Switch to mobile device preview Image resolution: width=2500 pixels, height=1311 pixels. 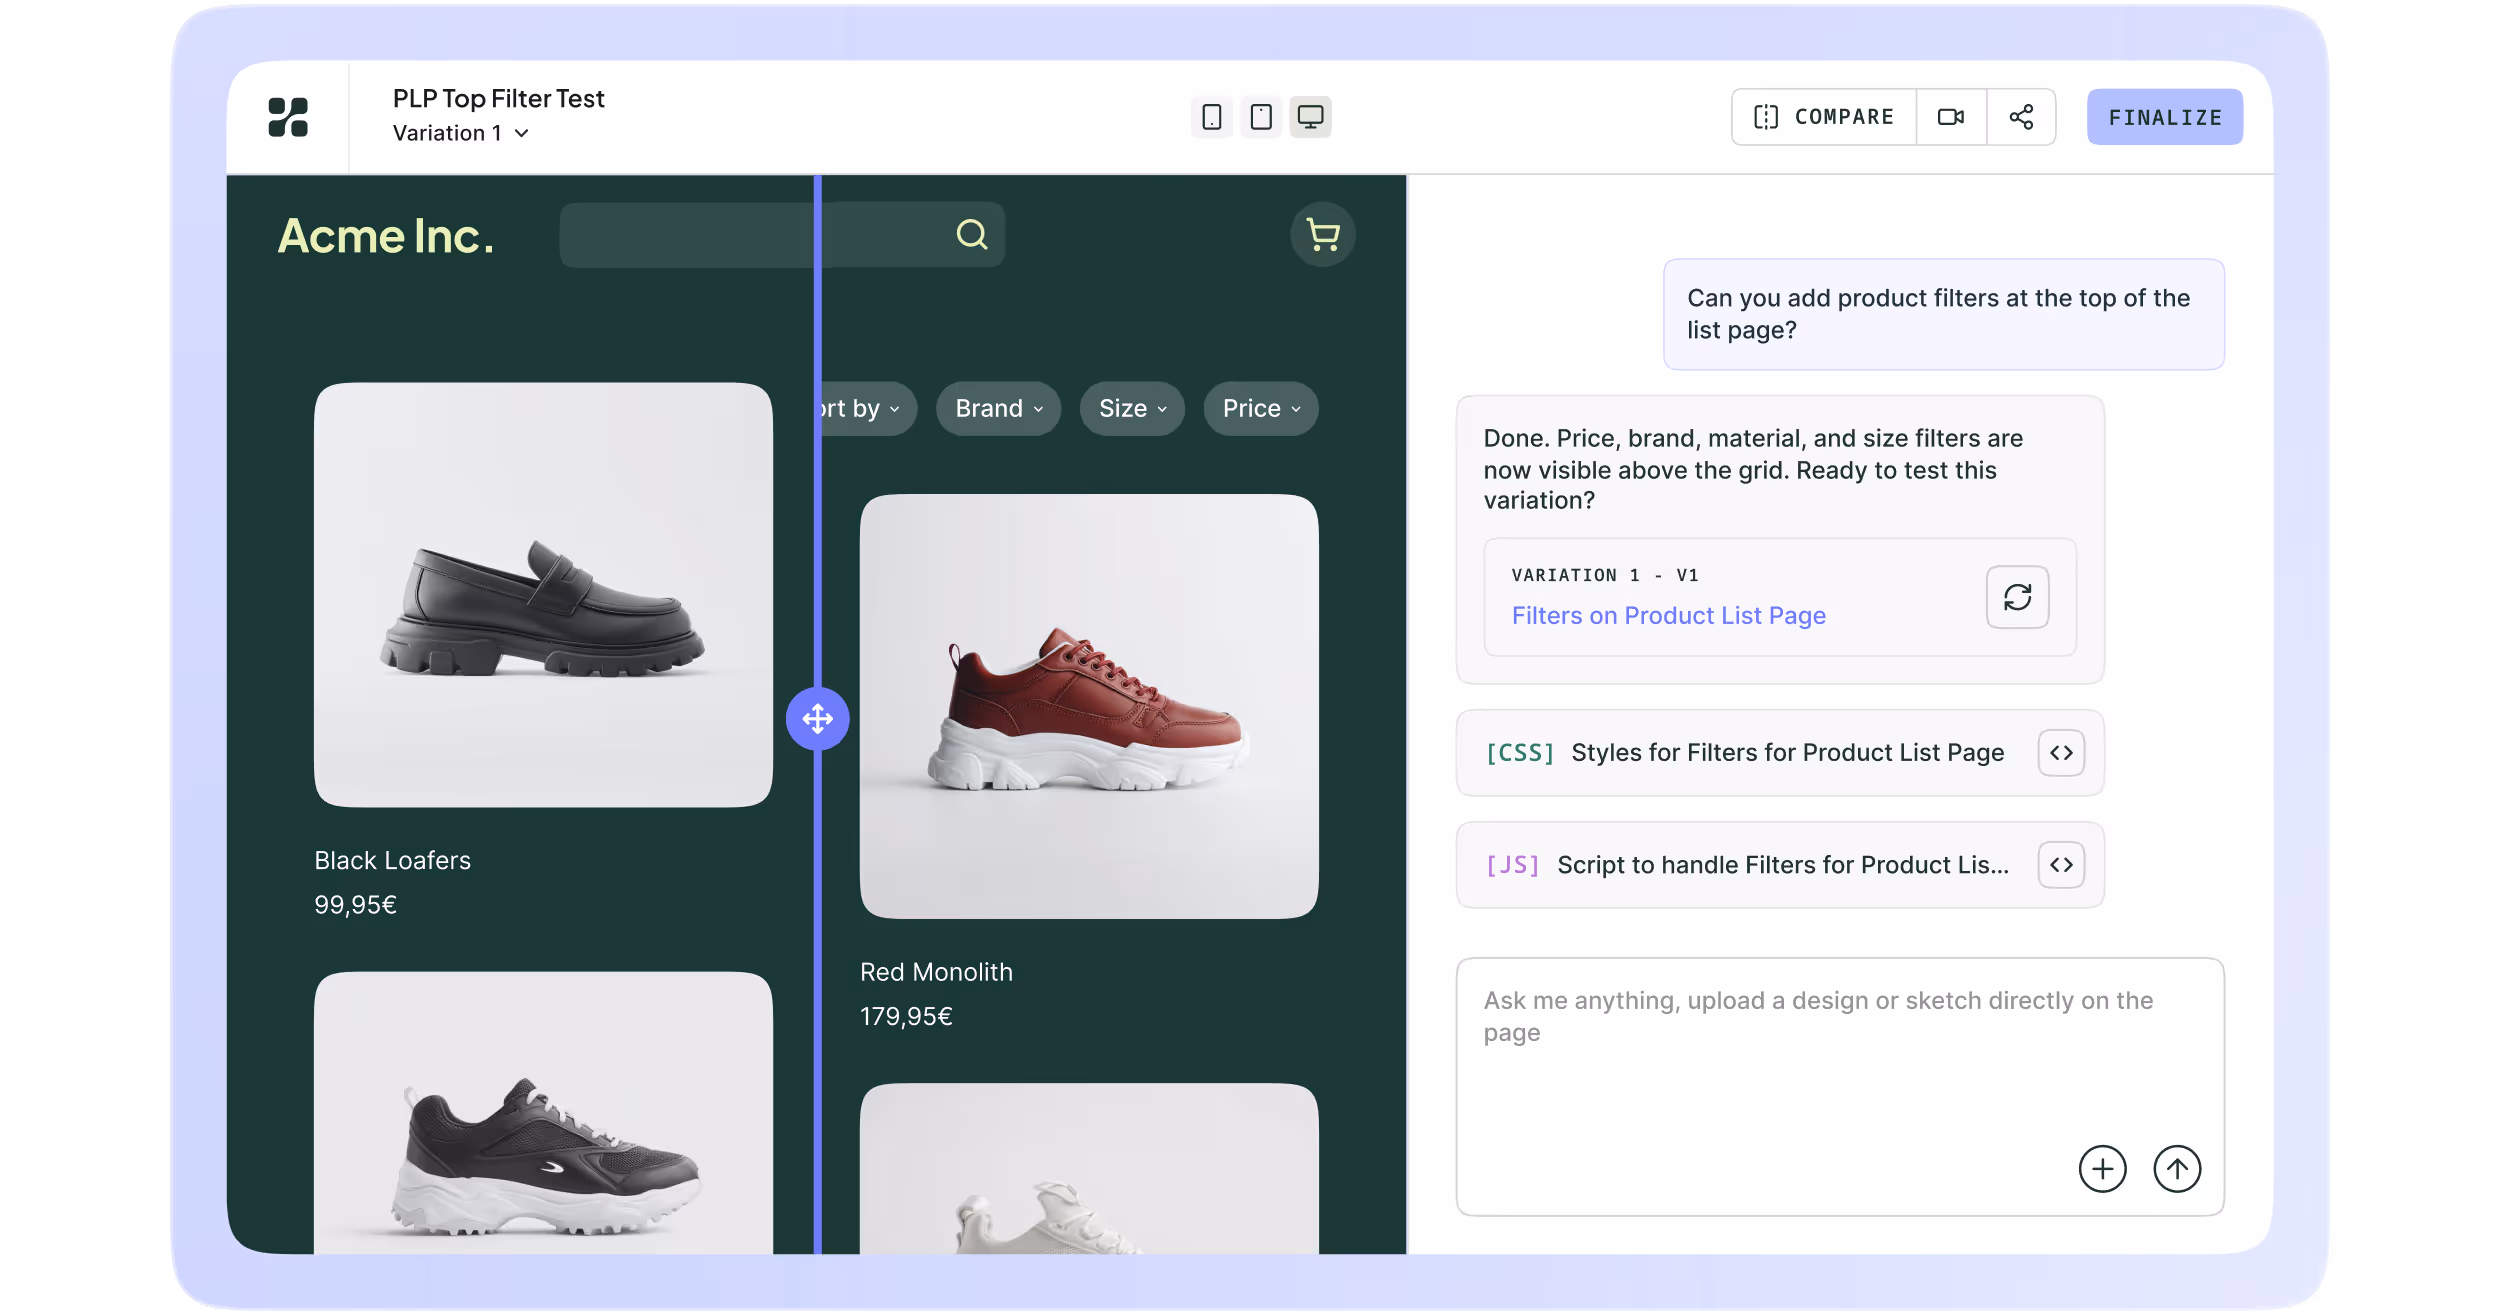[1211, 117]
